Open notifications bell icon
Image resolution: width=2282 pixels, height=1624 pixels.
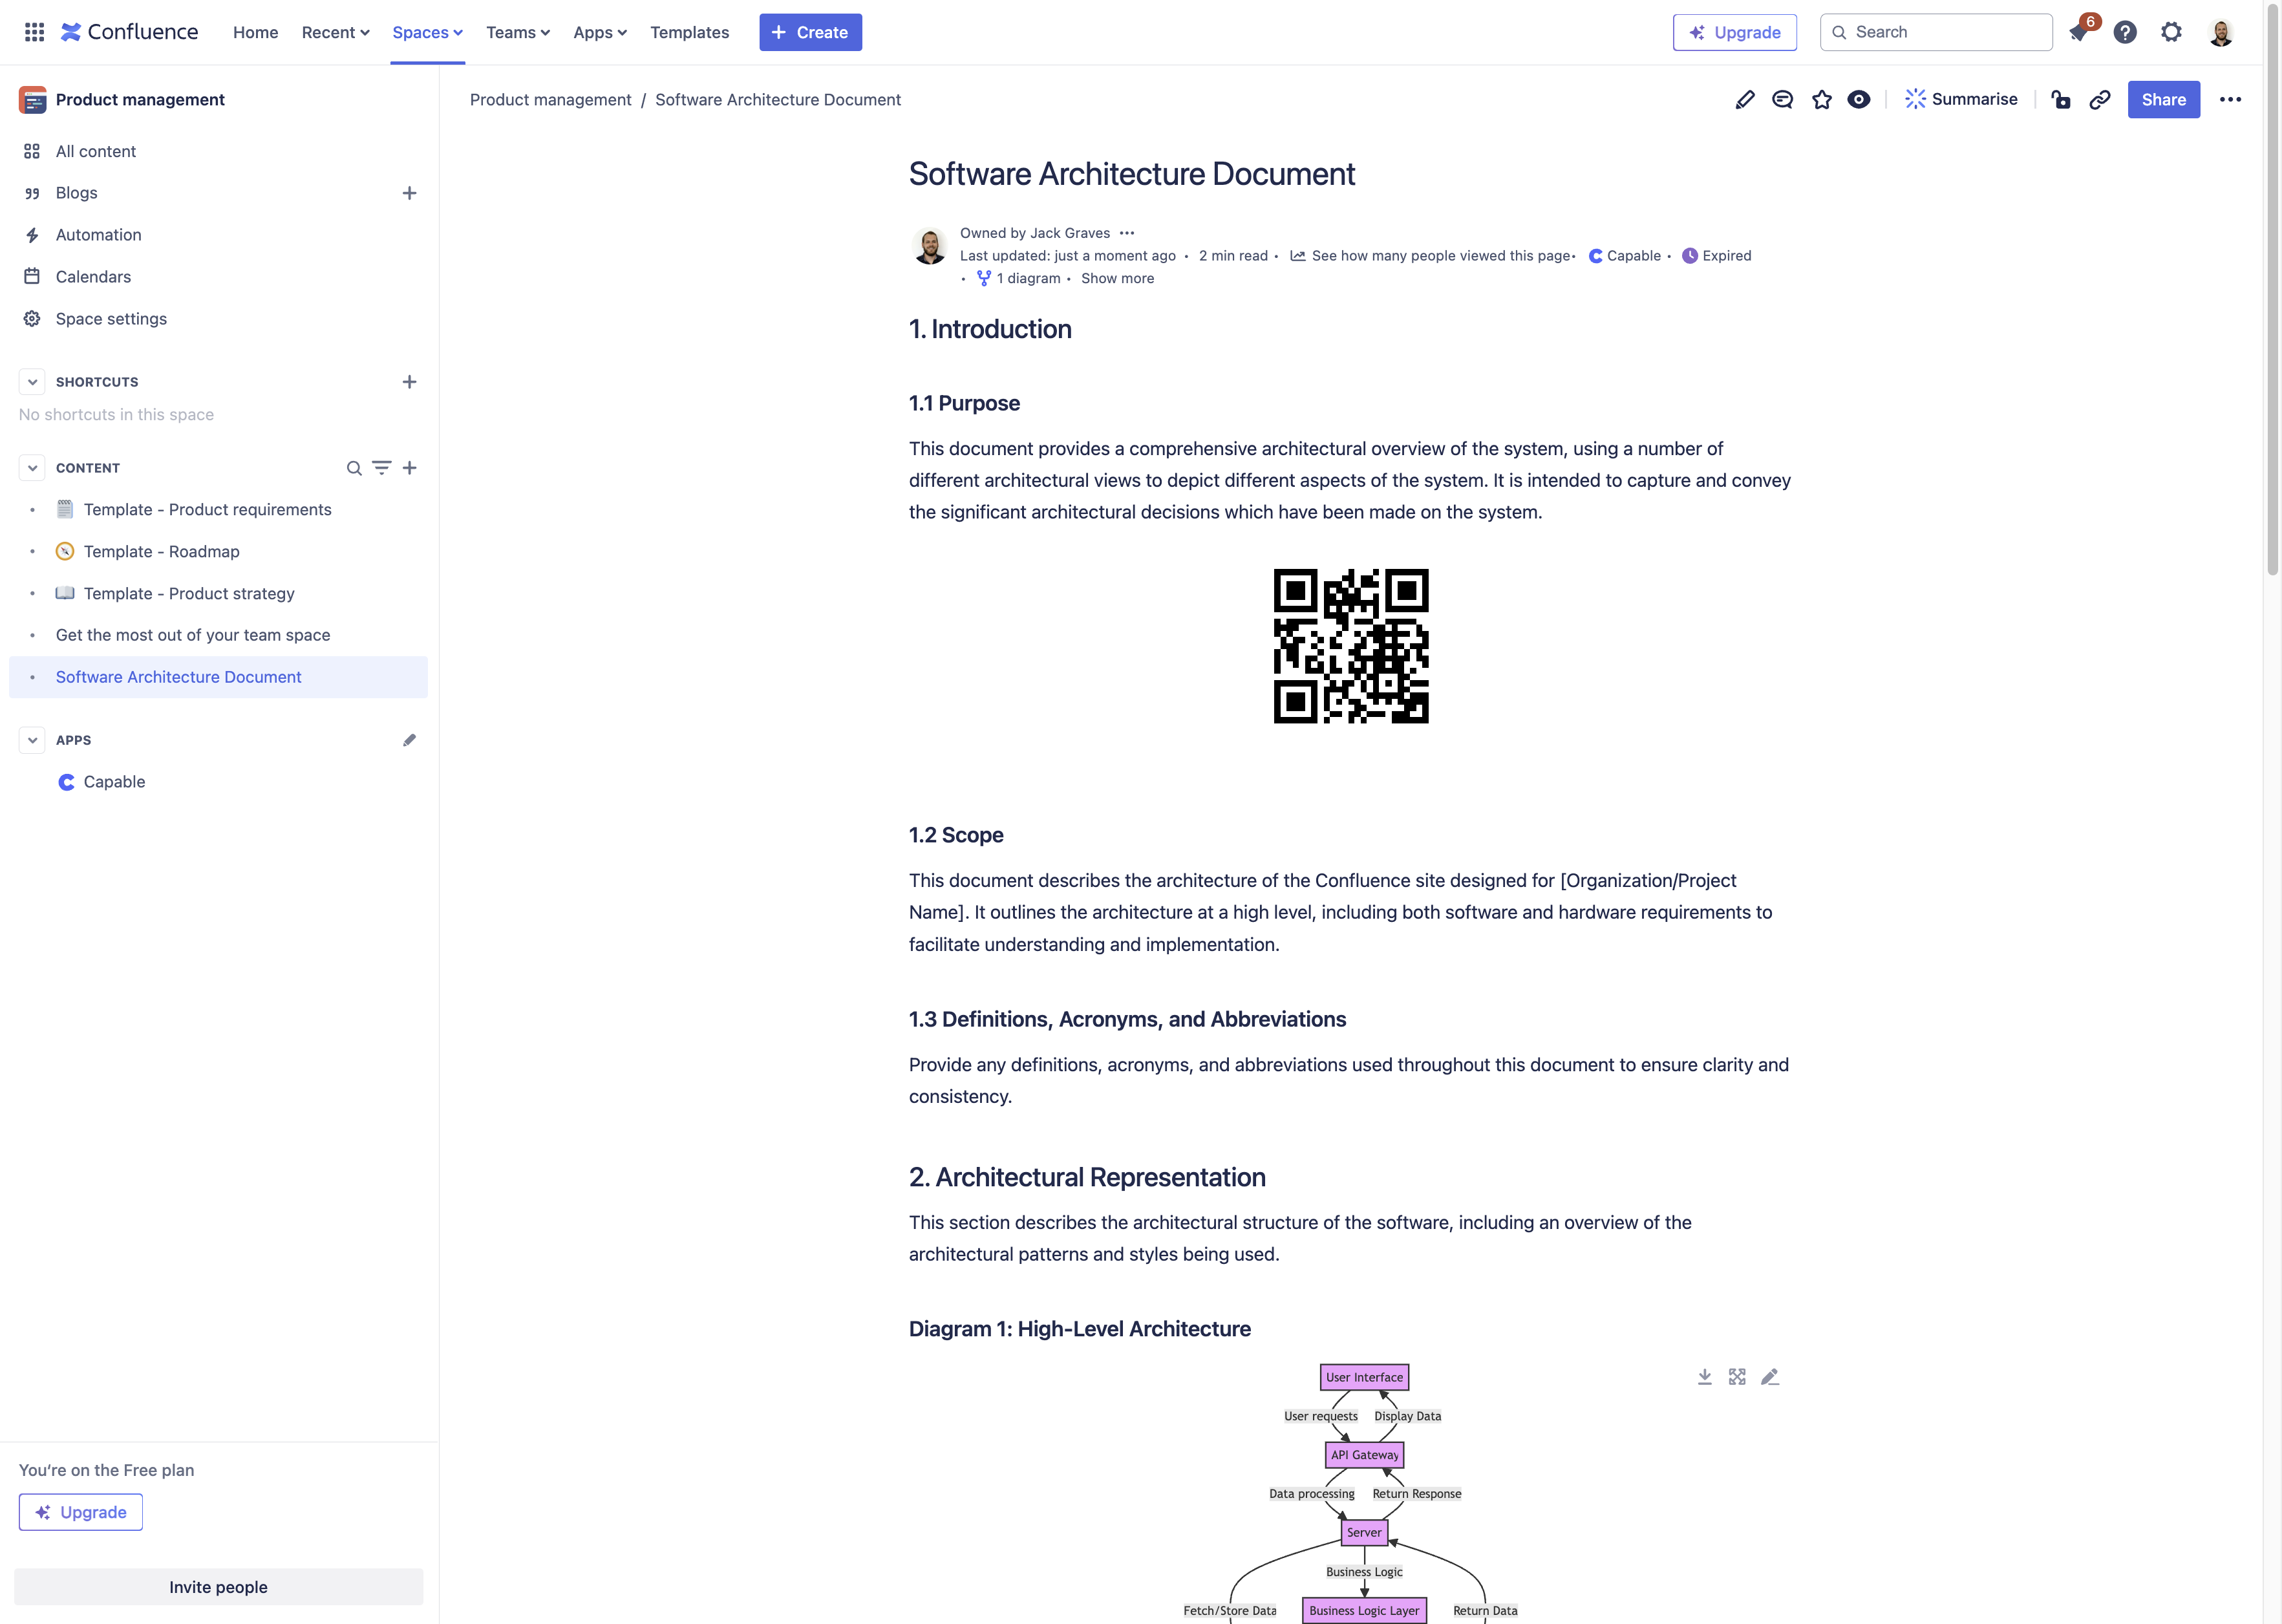[2078, 32]
